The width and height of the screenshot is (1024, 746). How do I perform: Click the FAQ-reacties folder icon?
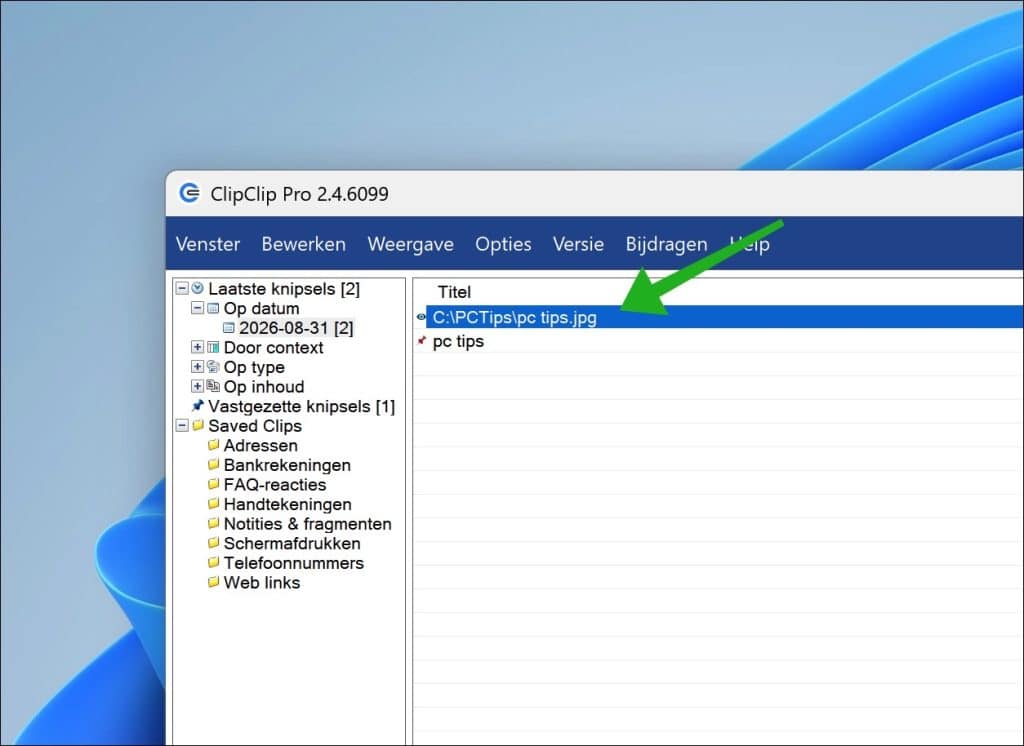click(x=213, y=484)
